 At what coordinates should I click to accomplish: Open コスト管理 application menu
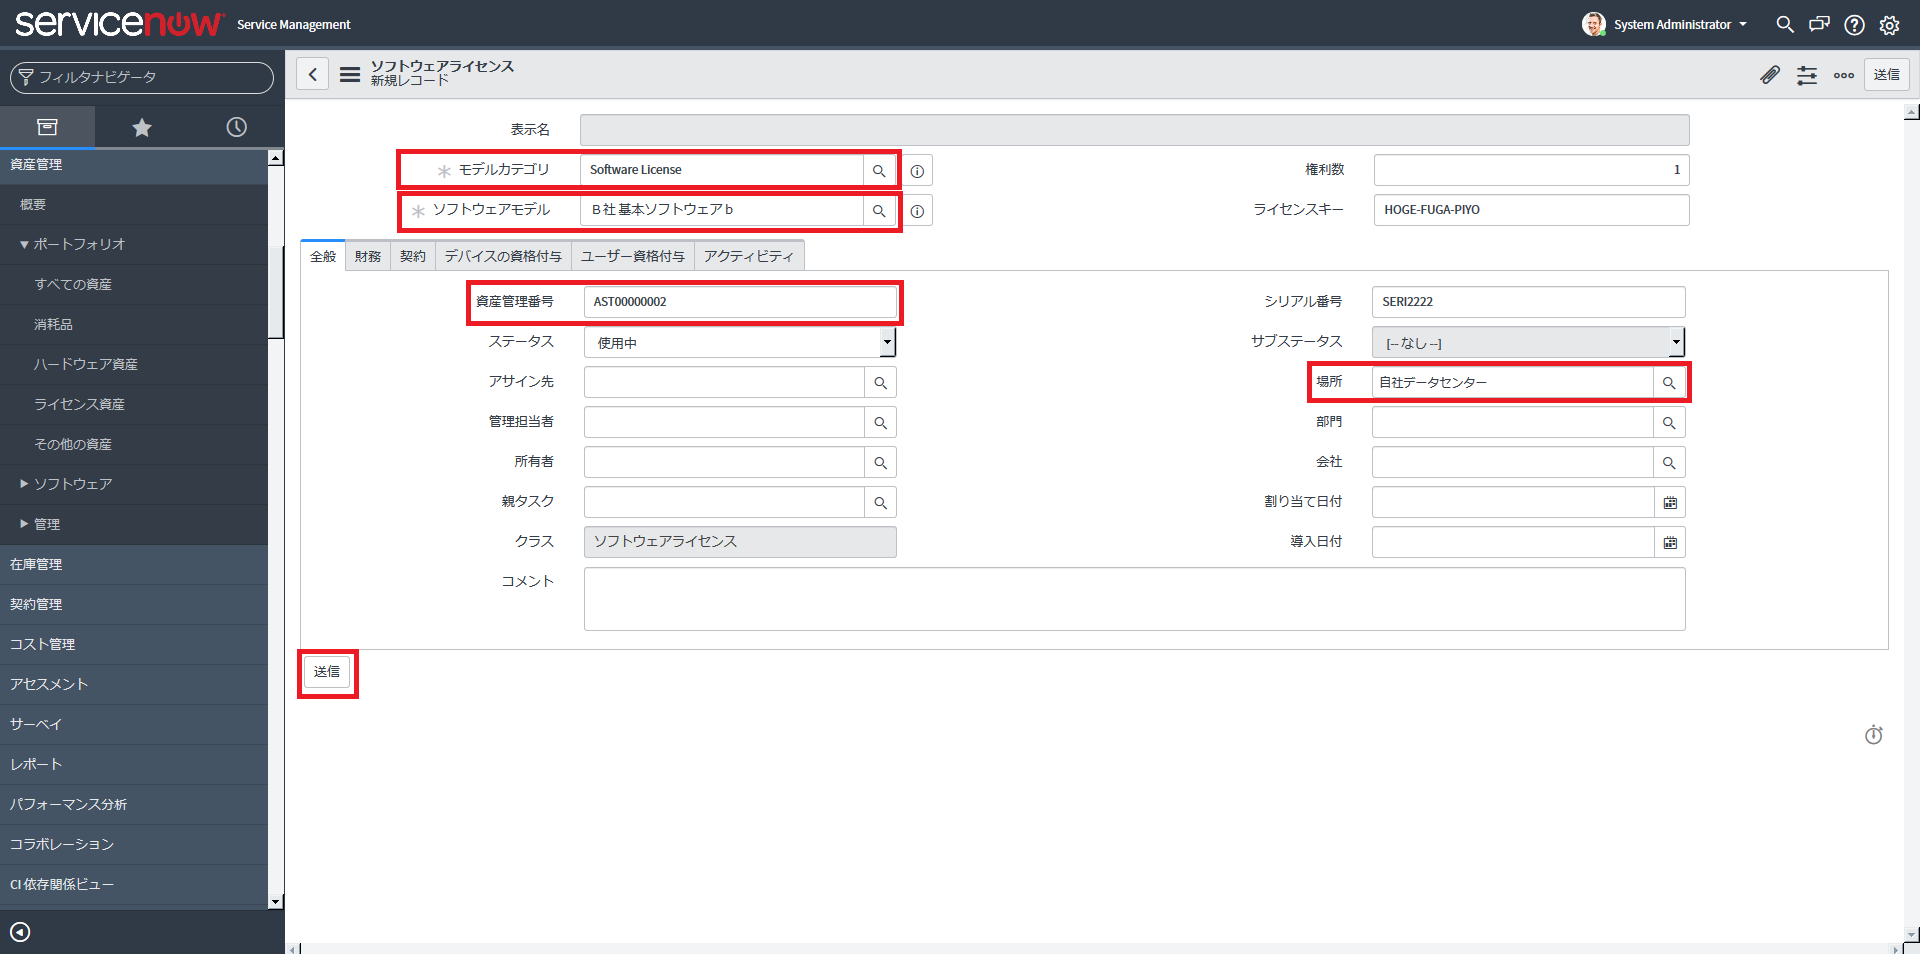pyautogui.click(x=134, y=644)
